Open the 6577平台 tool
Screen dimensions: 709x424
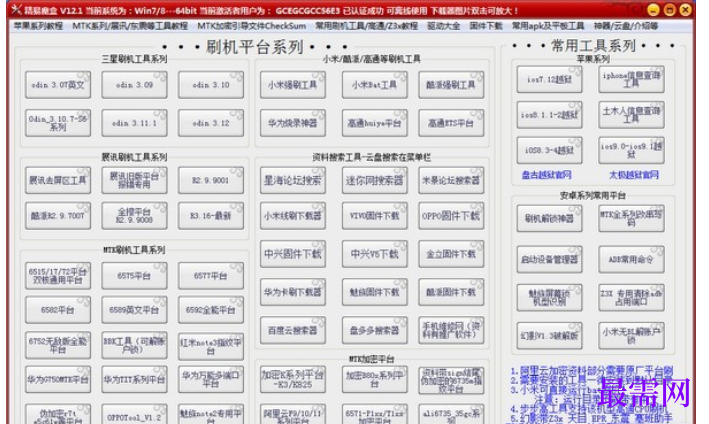[x=211, y=275]
